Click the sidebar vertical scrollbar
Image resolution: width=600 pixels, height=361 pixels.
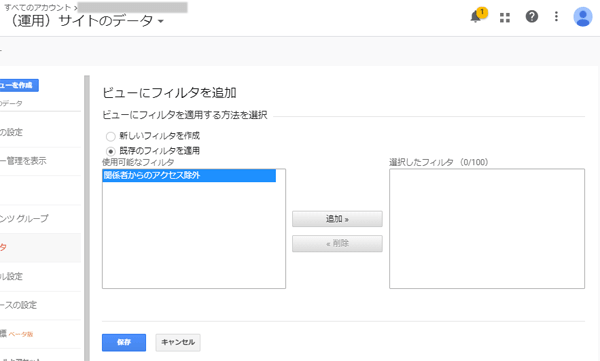pos(87,218)
